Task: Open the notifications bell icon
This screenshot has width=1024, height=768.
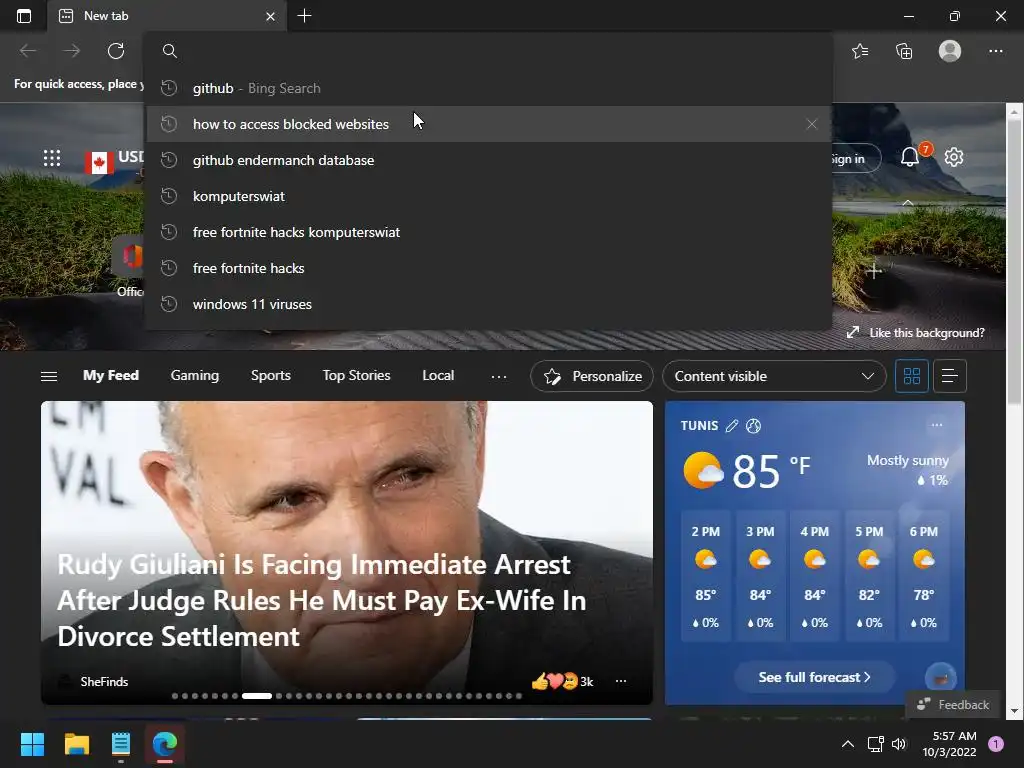Action: point(910,157)
